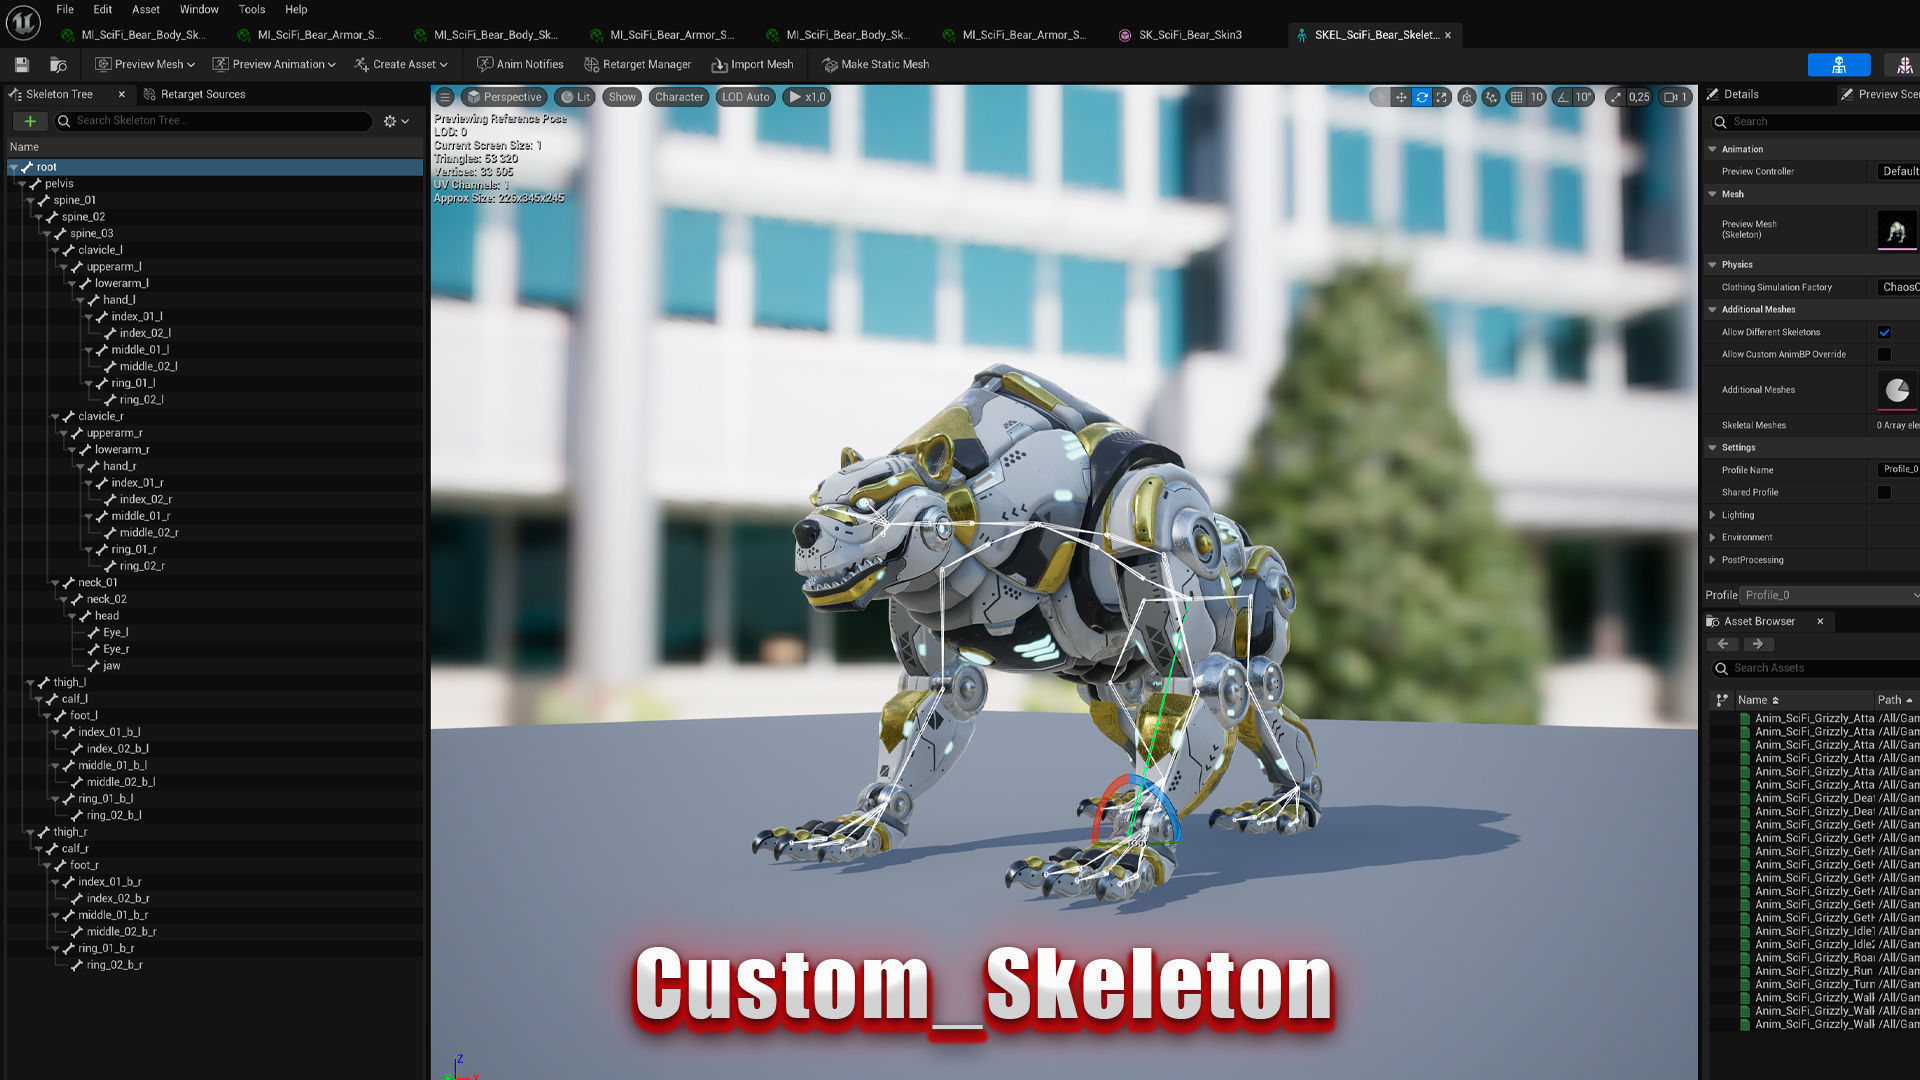Viewport: 1920px width, 1080px height.
Task: Open the Preview Animation dropdown
Action: (274, 64)
